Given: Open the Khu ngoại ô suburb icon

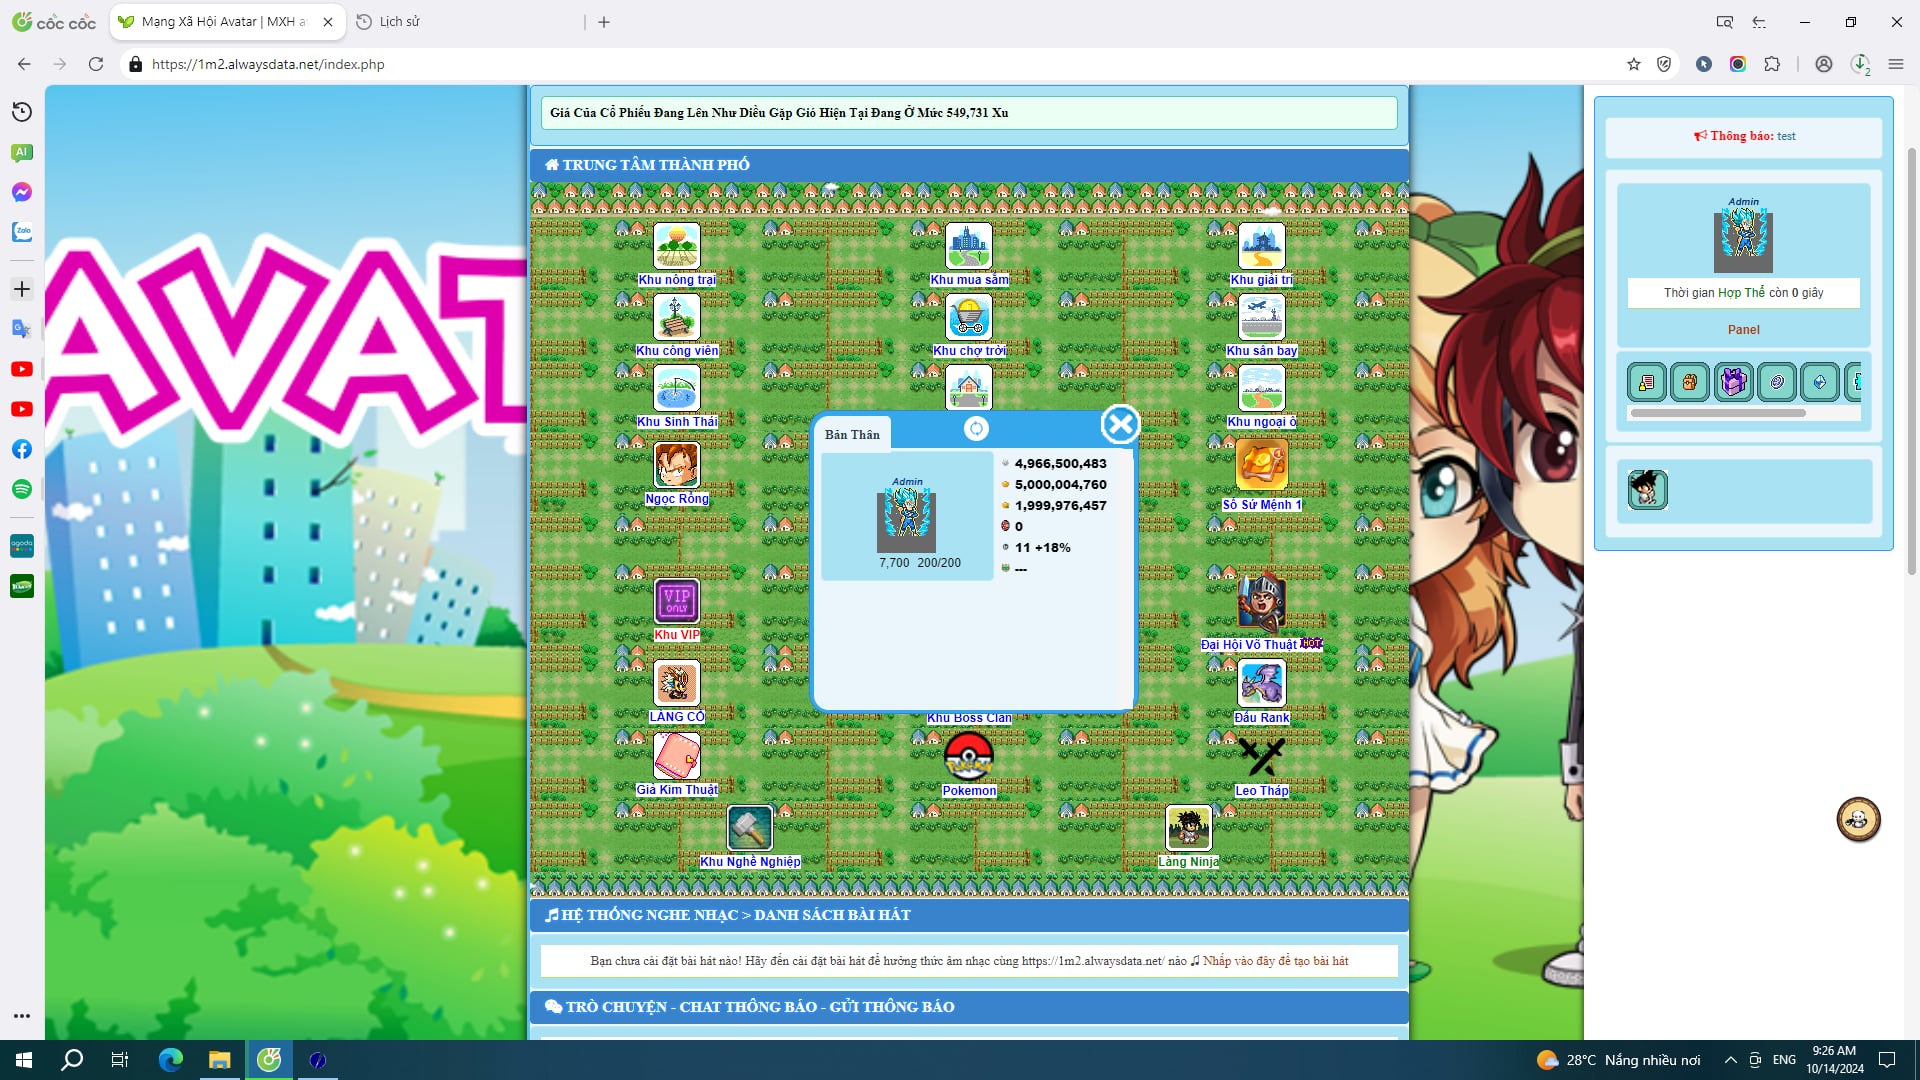Looking at the screenshot, I should click(x=1261, y=388).
